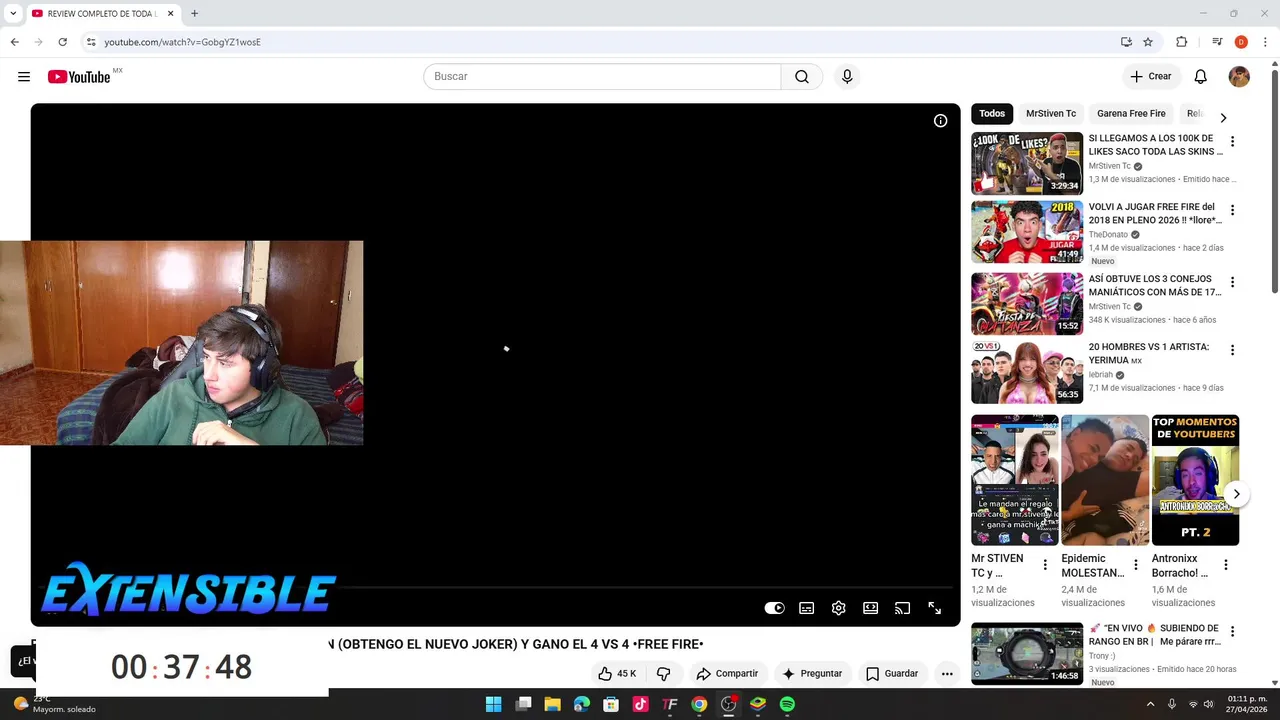The height and width of the screenshot is (720, 1280).
Task: Open the YouTube account avatar menu
Action: click(1239, 77)
